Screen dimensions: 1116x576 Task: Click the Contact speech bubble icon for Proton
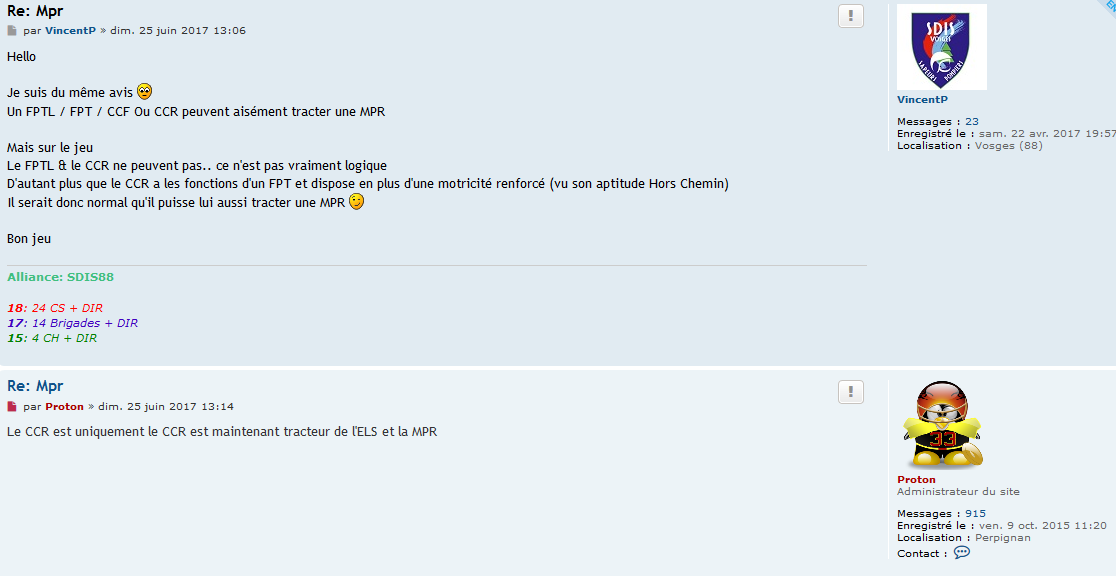point(962,553)
